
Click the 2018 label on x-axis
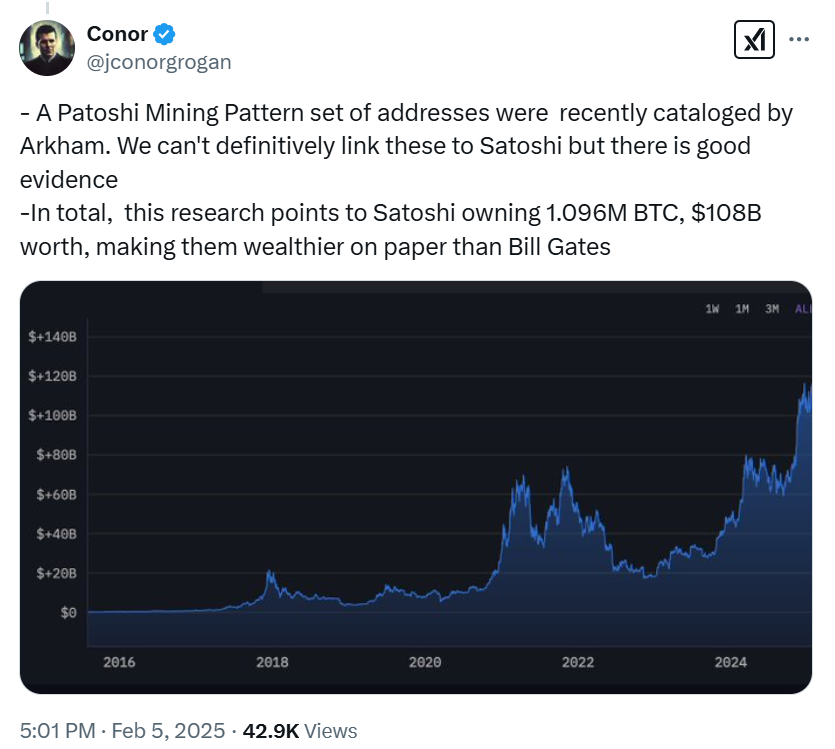point(272,662)
